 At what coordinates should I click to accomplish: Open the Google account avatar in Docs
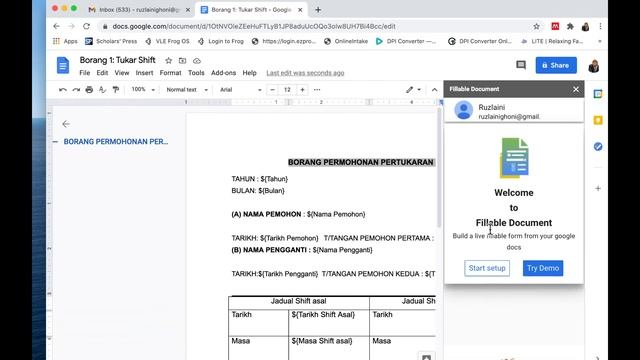[594, 66]
